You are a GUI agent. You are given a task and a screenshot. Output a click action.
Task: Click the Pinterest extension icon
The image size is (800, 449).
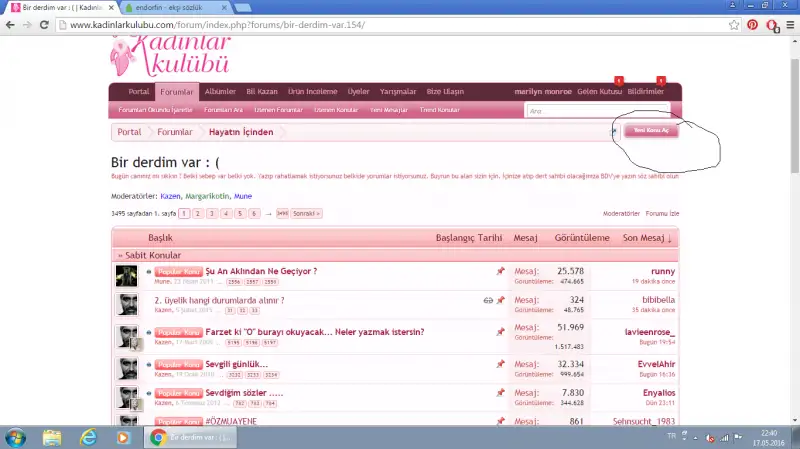[752, 24]
